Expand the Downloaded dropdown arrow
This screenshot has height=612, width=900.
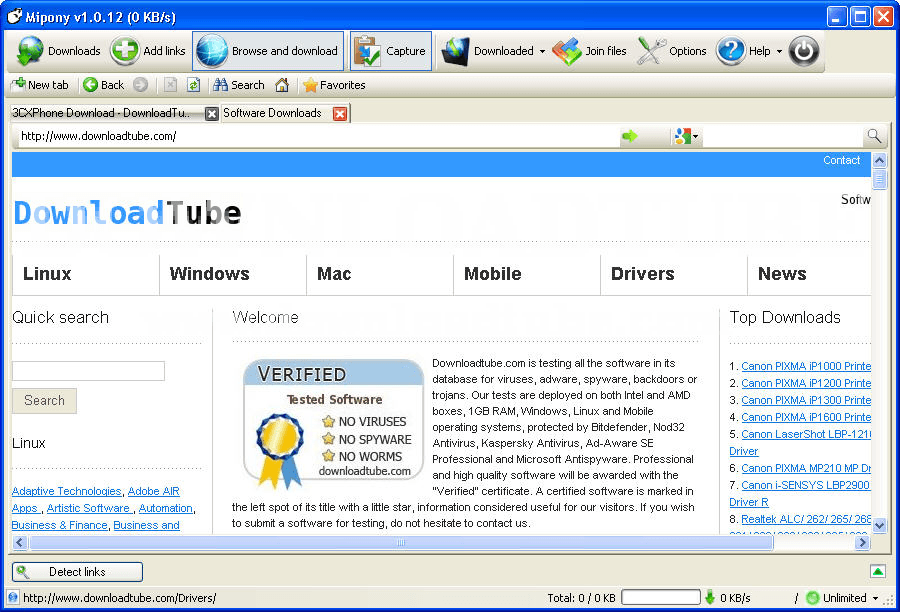[542, 52]
